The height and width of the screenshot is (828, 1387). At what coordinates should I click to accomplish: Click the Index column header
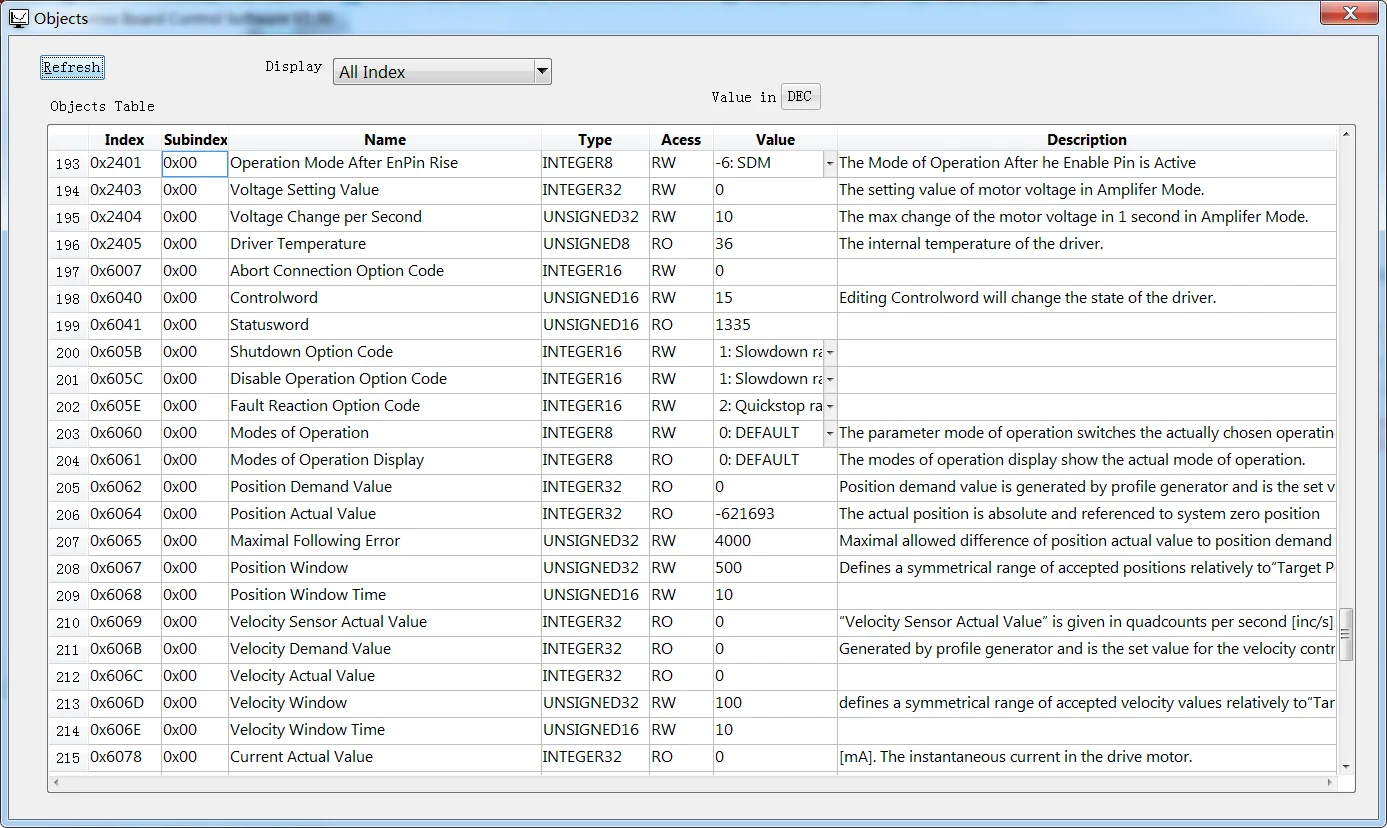point(125,140)
